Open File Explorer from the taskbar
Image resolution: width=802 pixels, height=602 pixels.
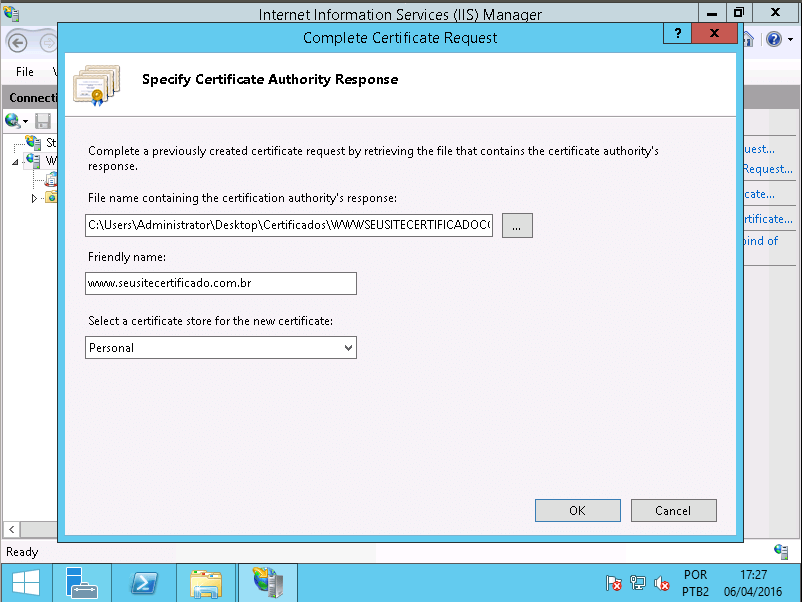pyautogui.click(x=206, y=583)
